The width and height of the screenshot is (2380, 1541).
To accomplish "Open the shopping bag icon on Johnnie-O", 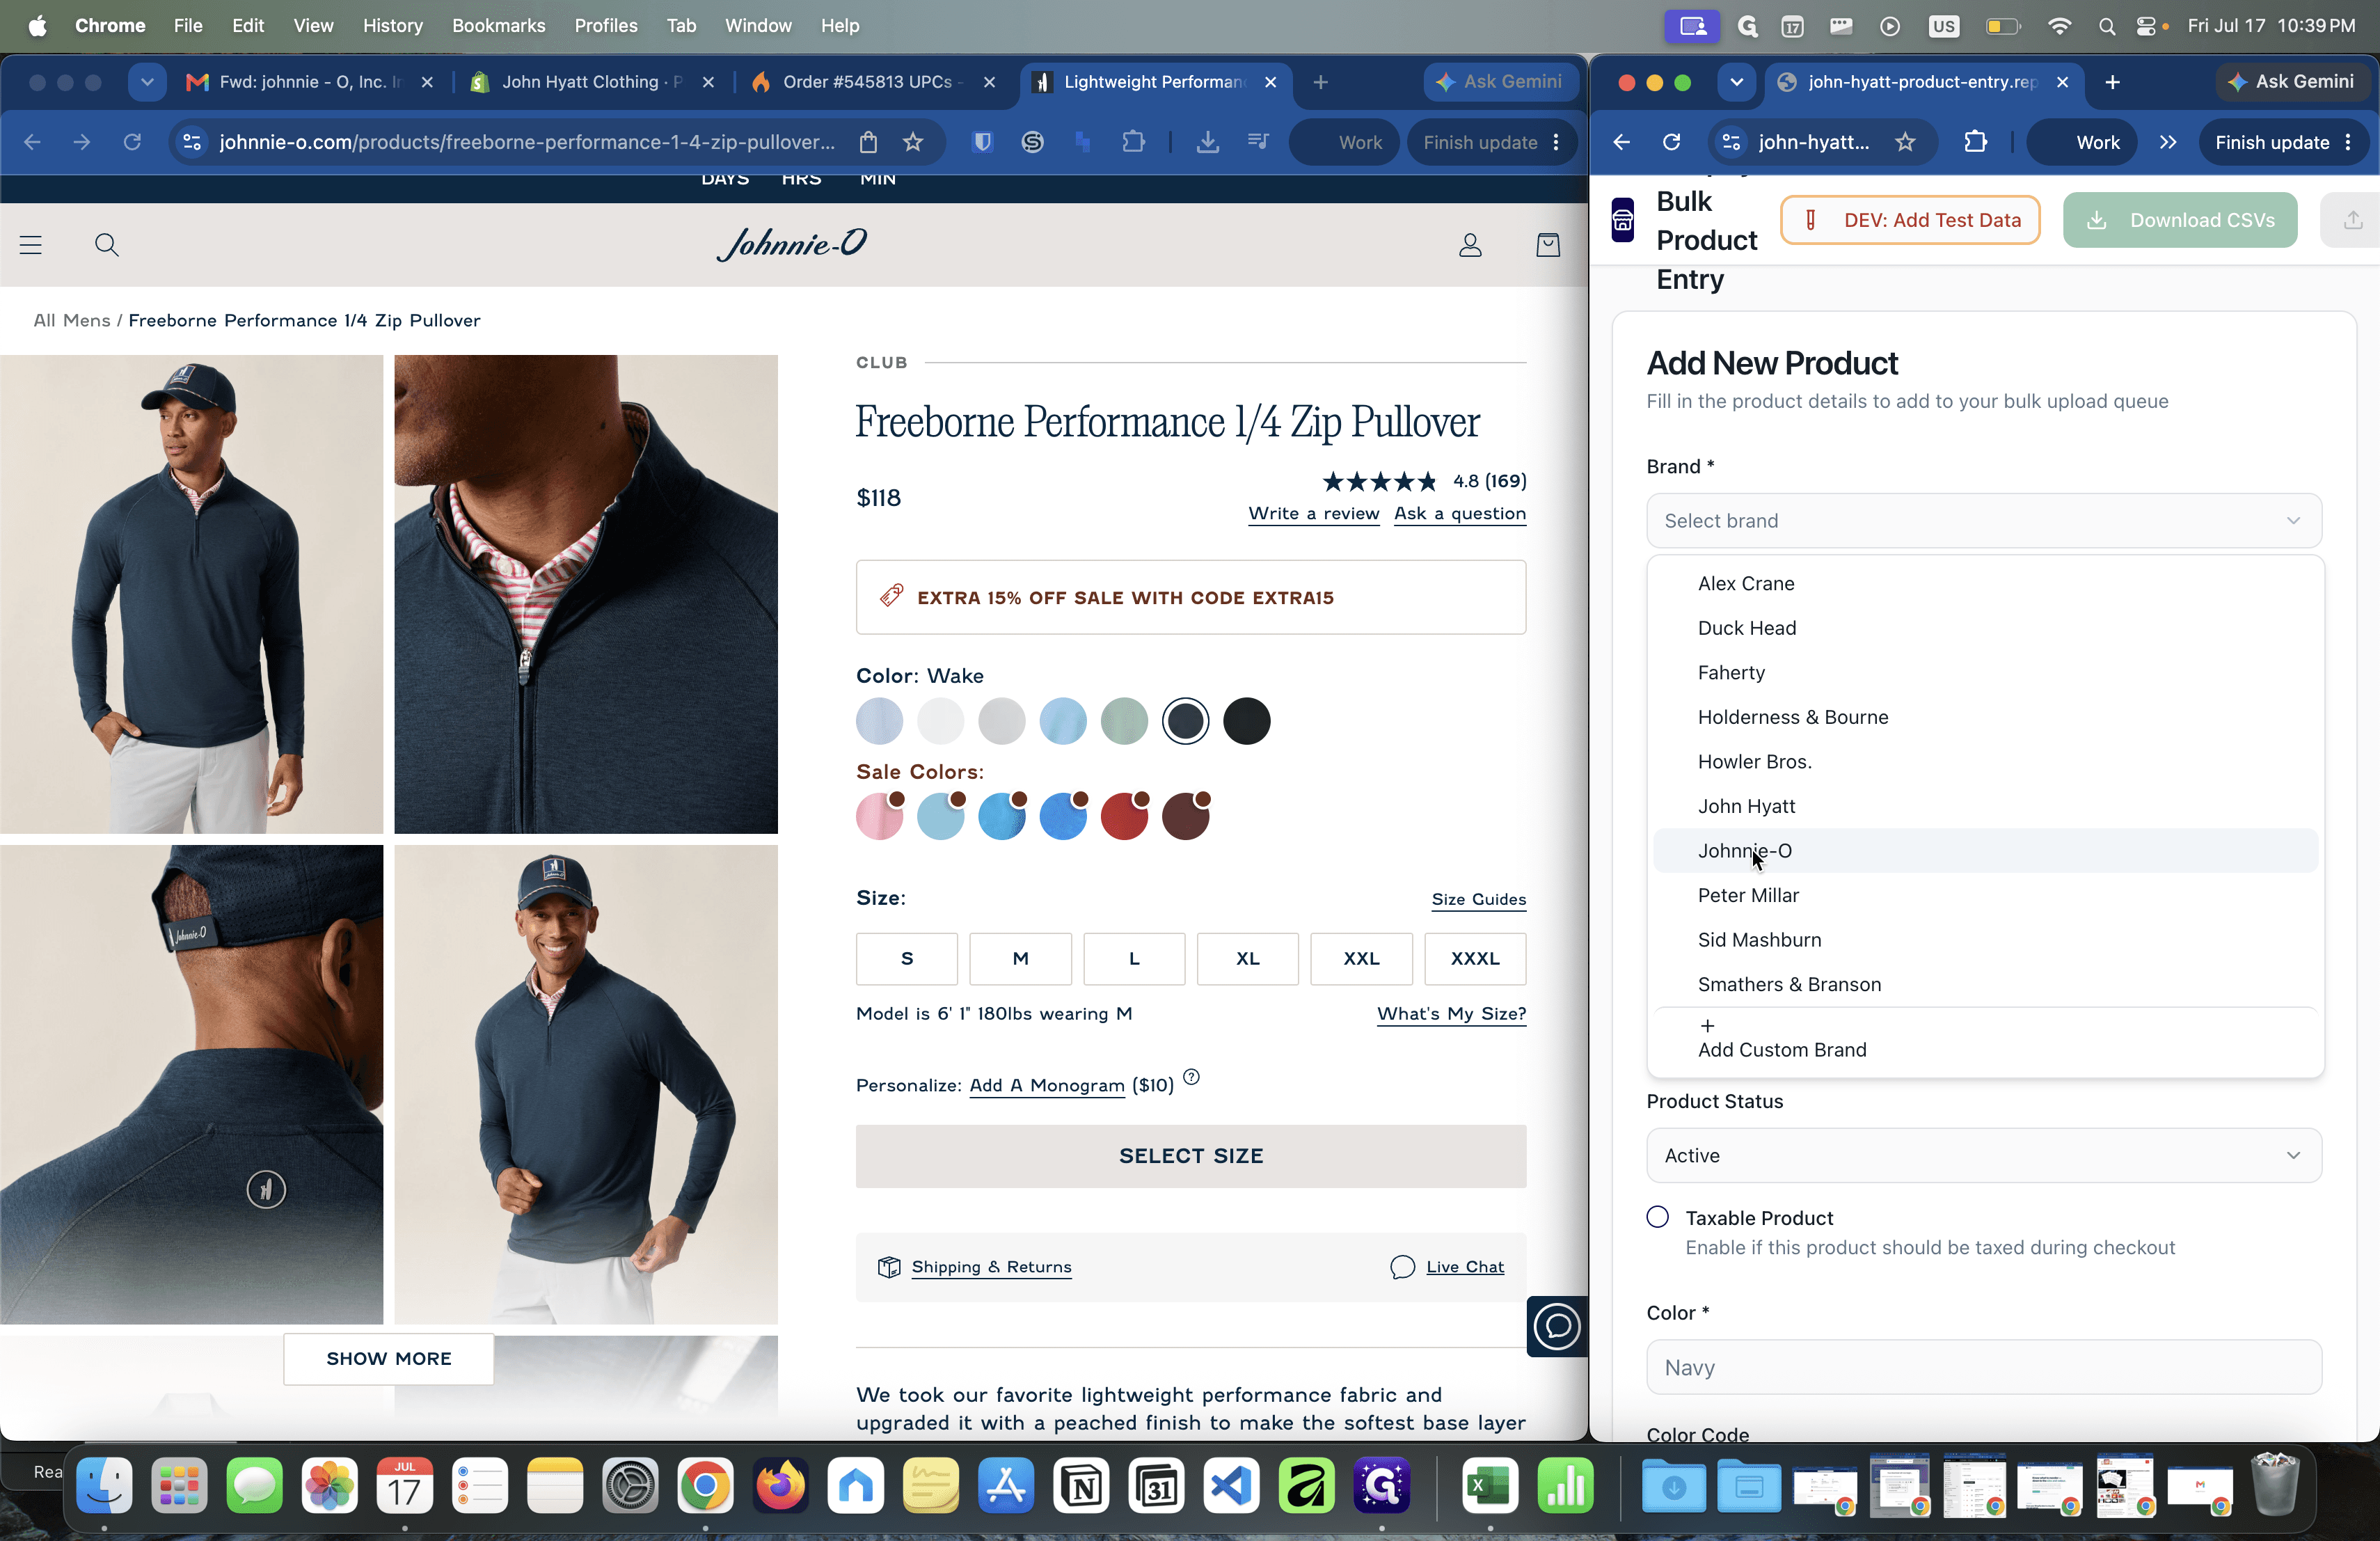I will tap(1548, 245).
